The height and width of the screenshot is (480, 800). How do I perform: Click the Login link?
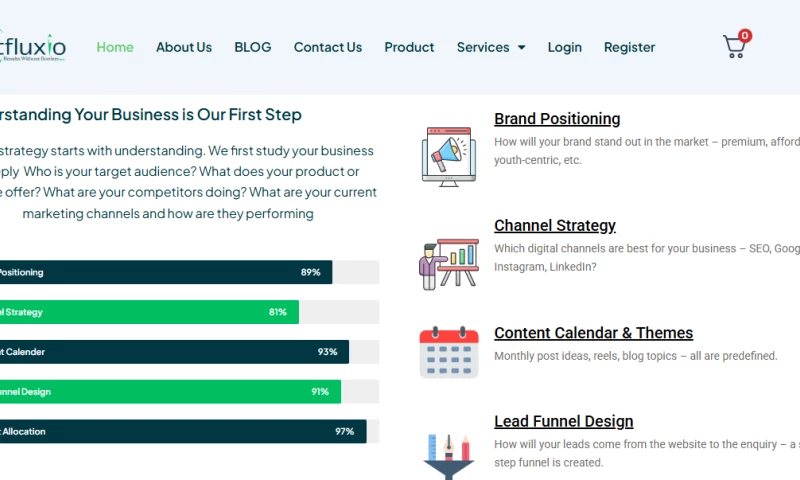pyautogui.click(x=565, y=47)
